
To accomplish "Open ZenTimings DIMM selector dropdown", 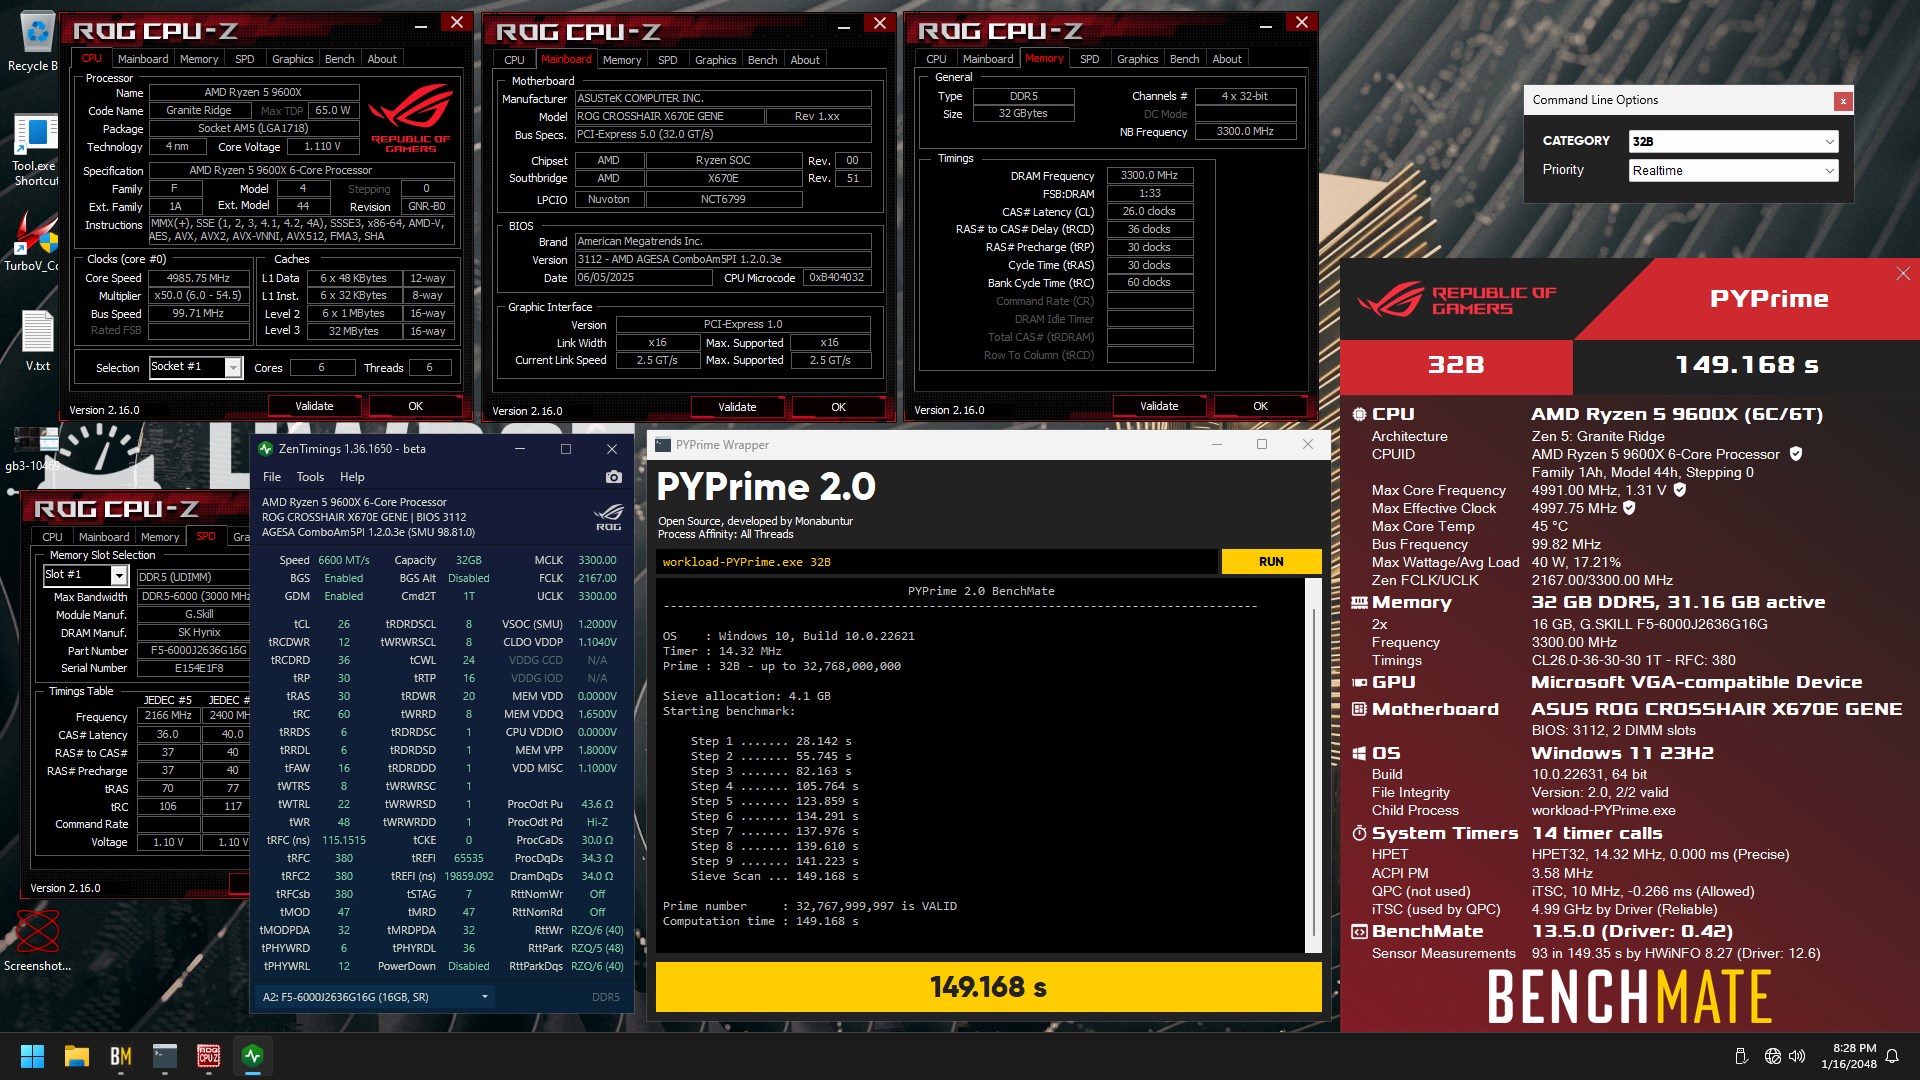I will pyautogui.click(x=375, y=997).
